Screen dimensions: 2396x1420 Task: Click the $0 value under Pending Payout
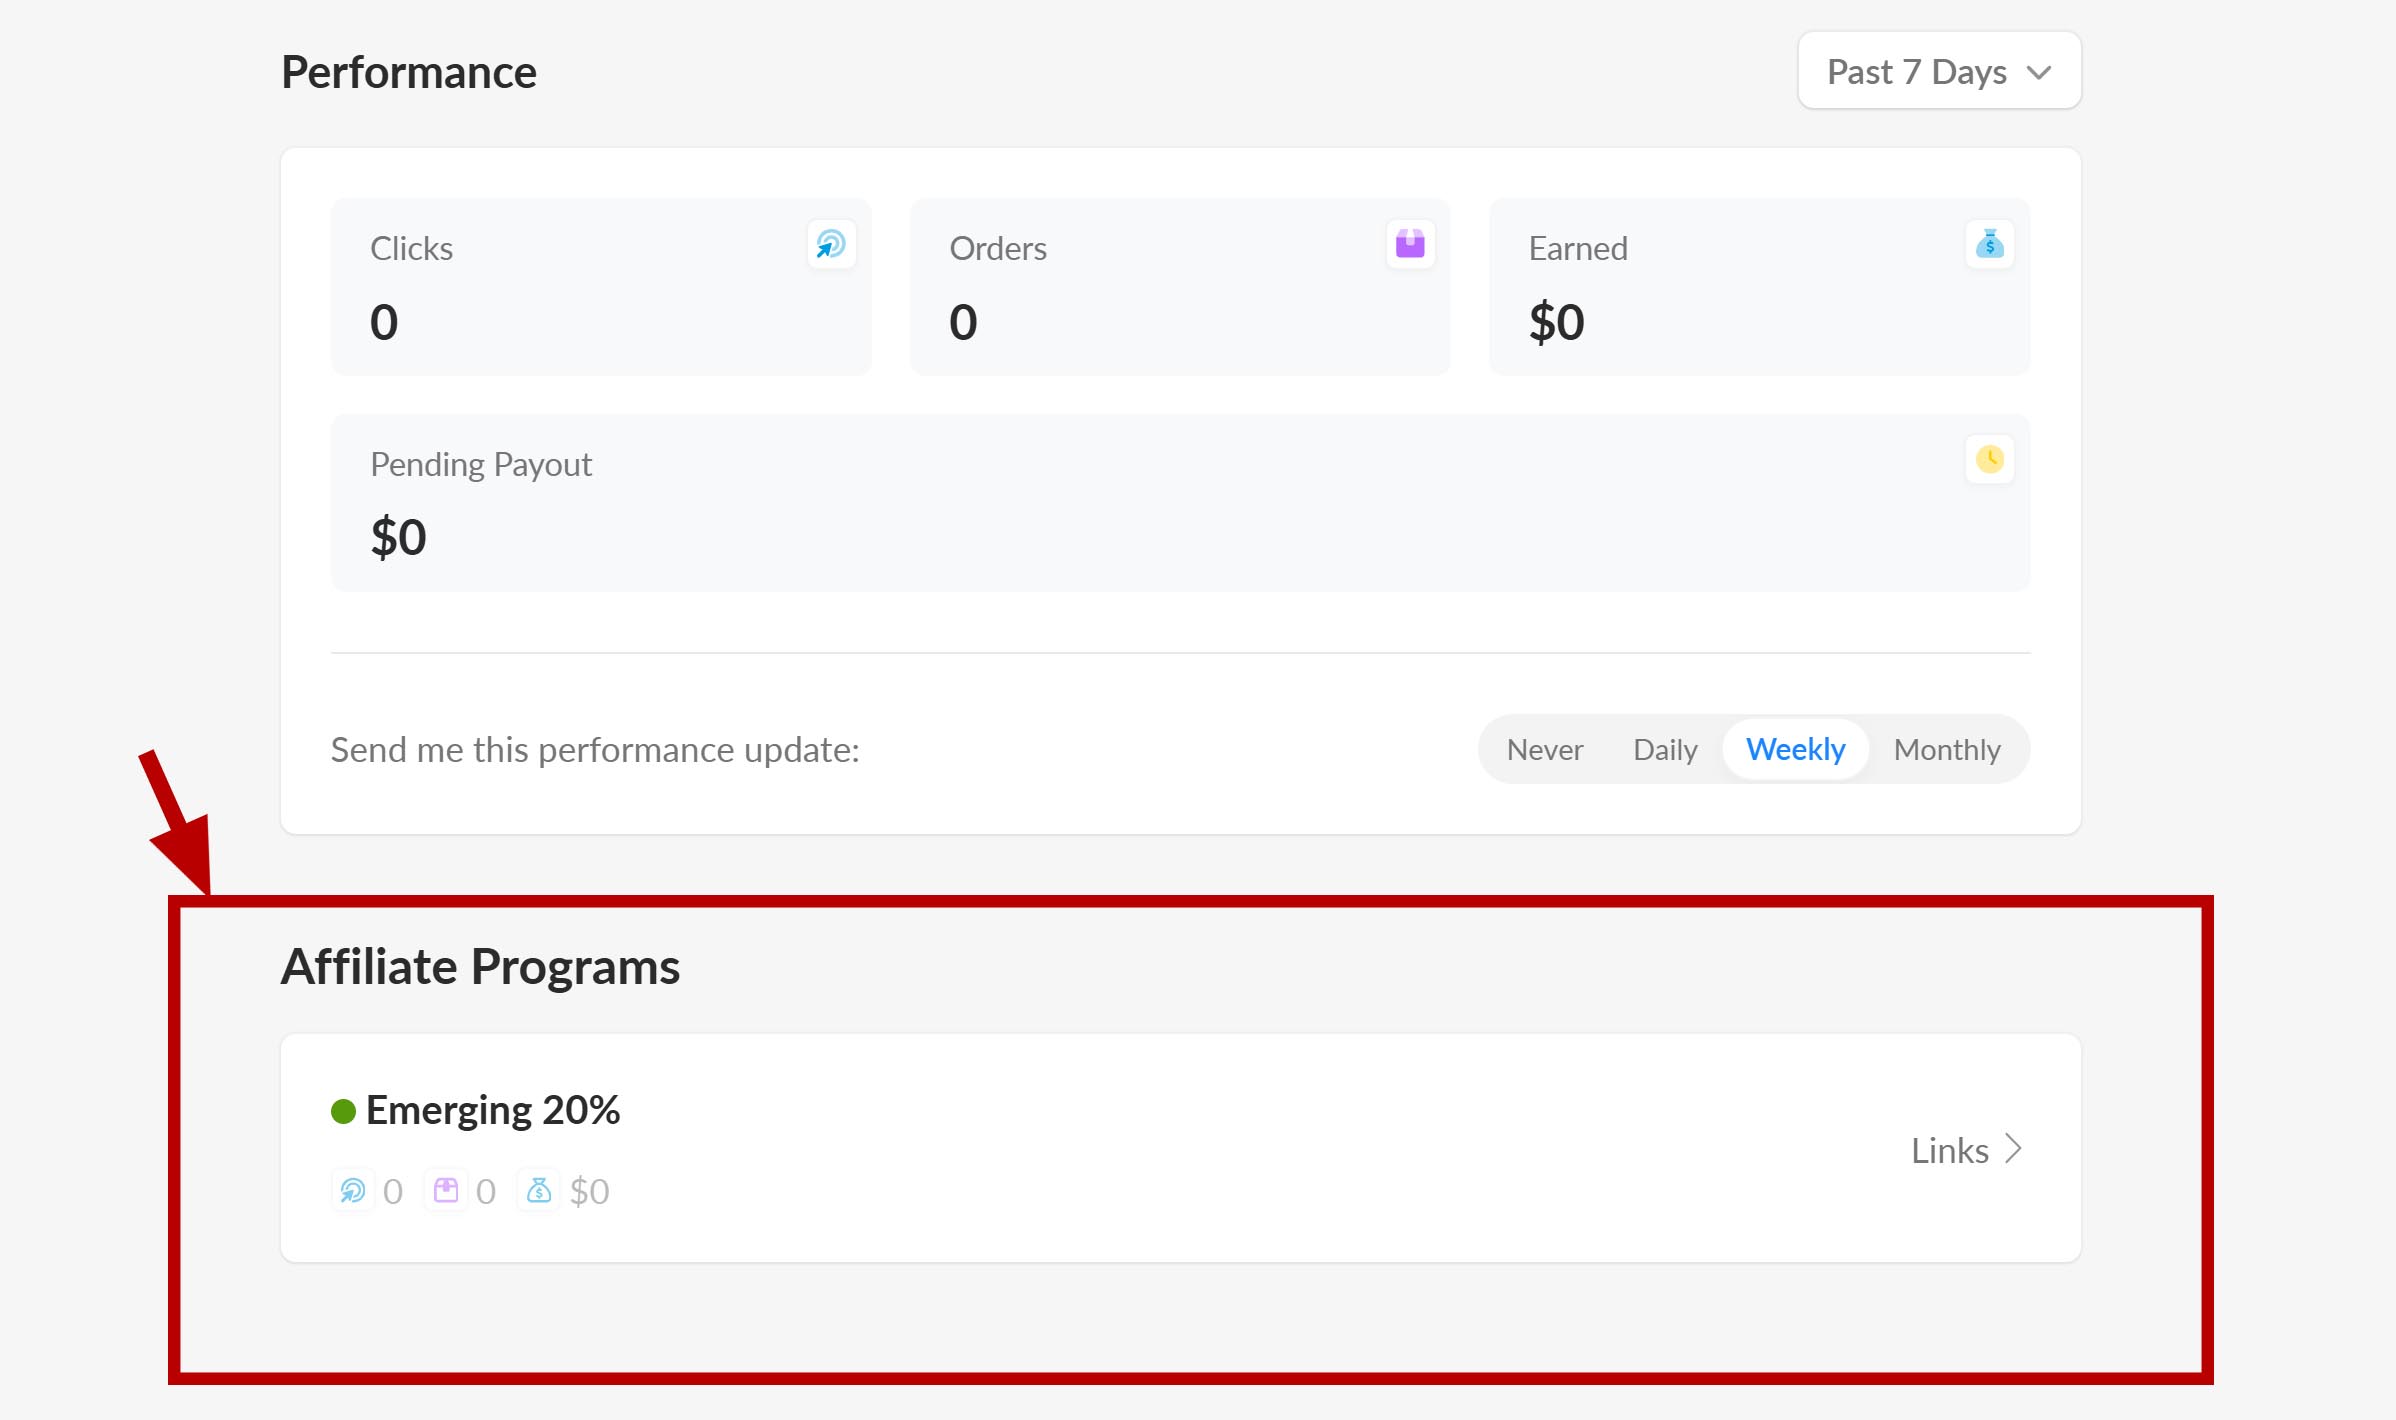tap(398, 538)
